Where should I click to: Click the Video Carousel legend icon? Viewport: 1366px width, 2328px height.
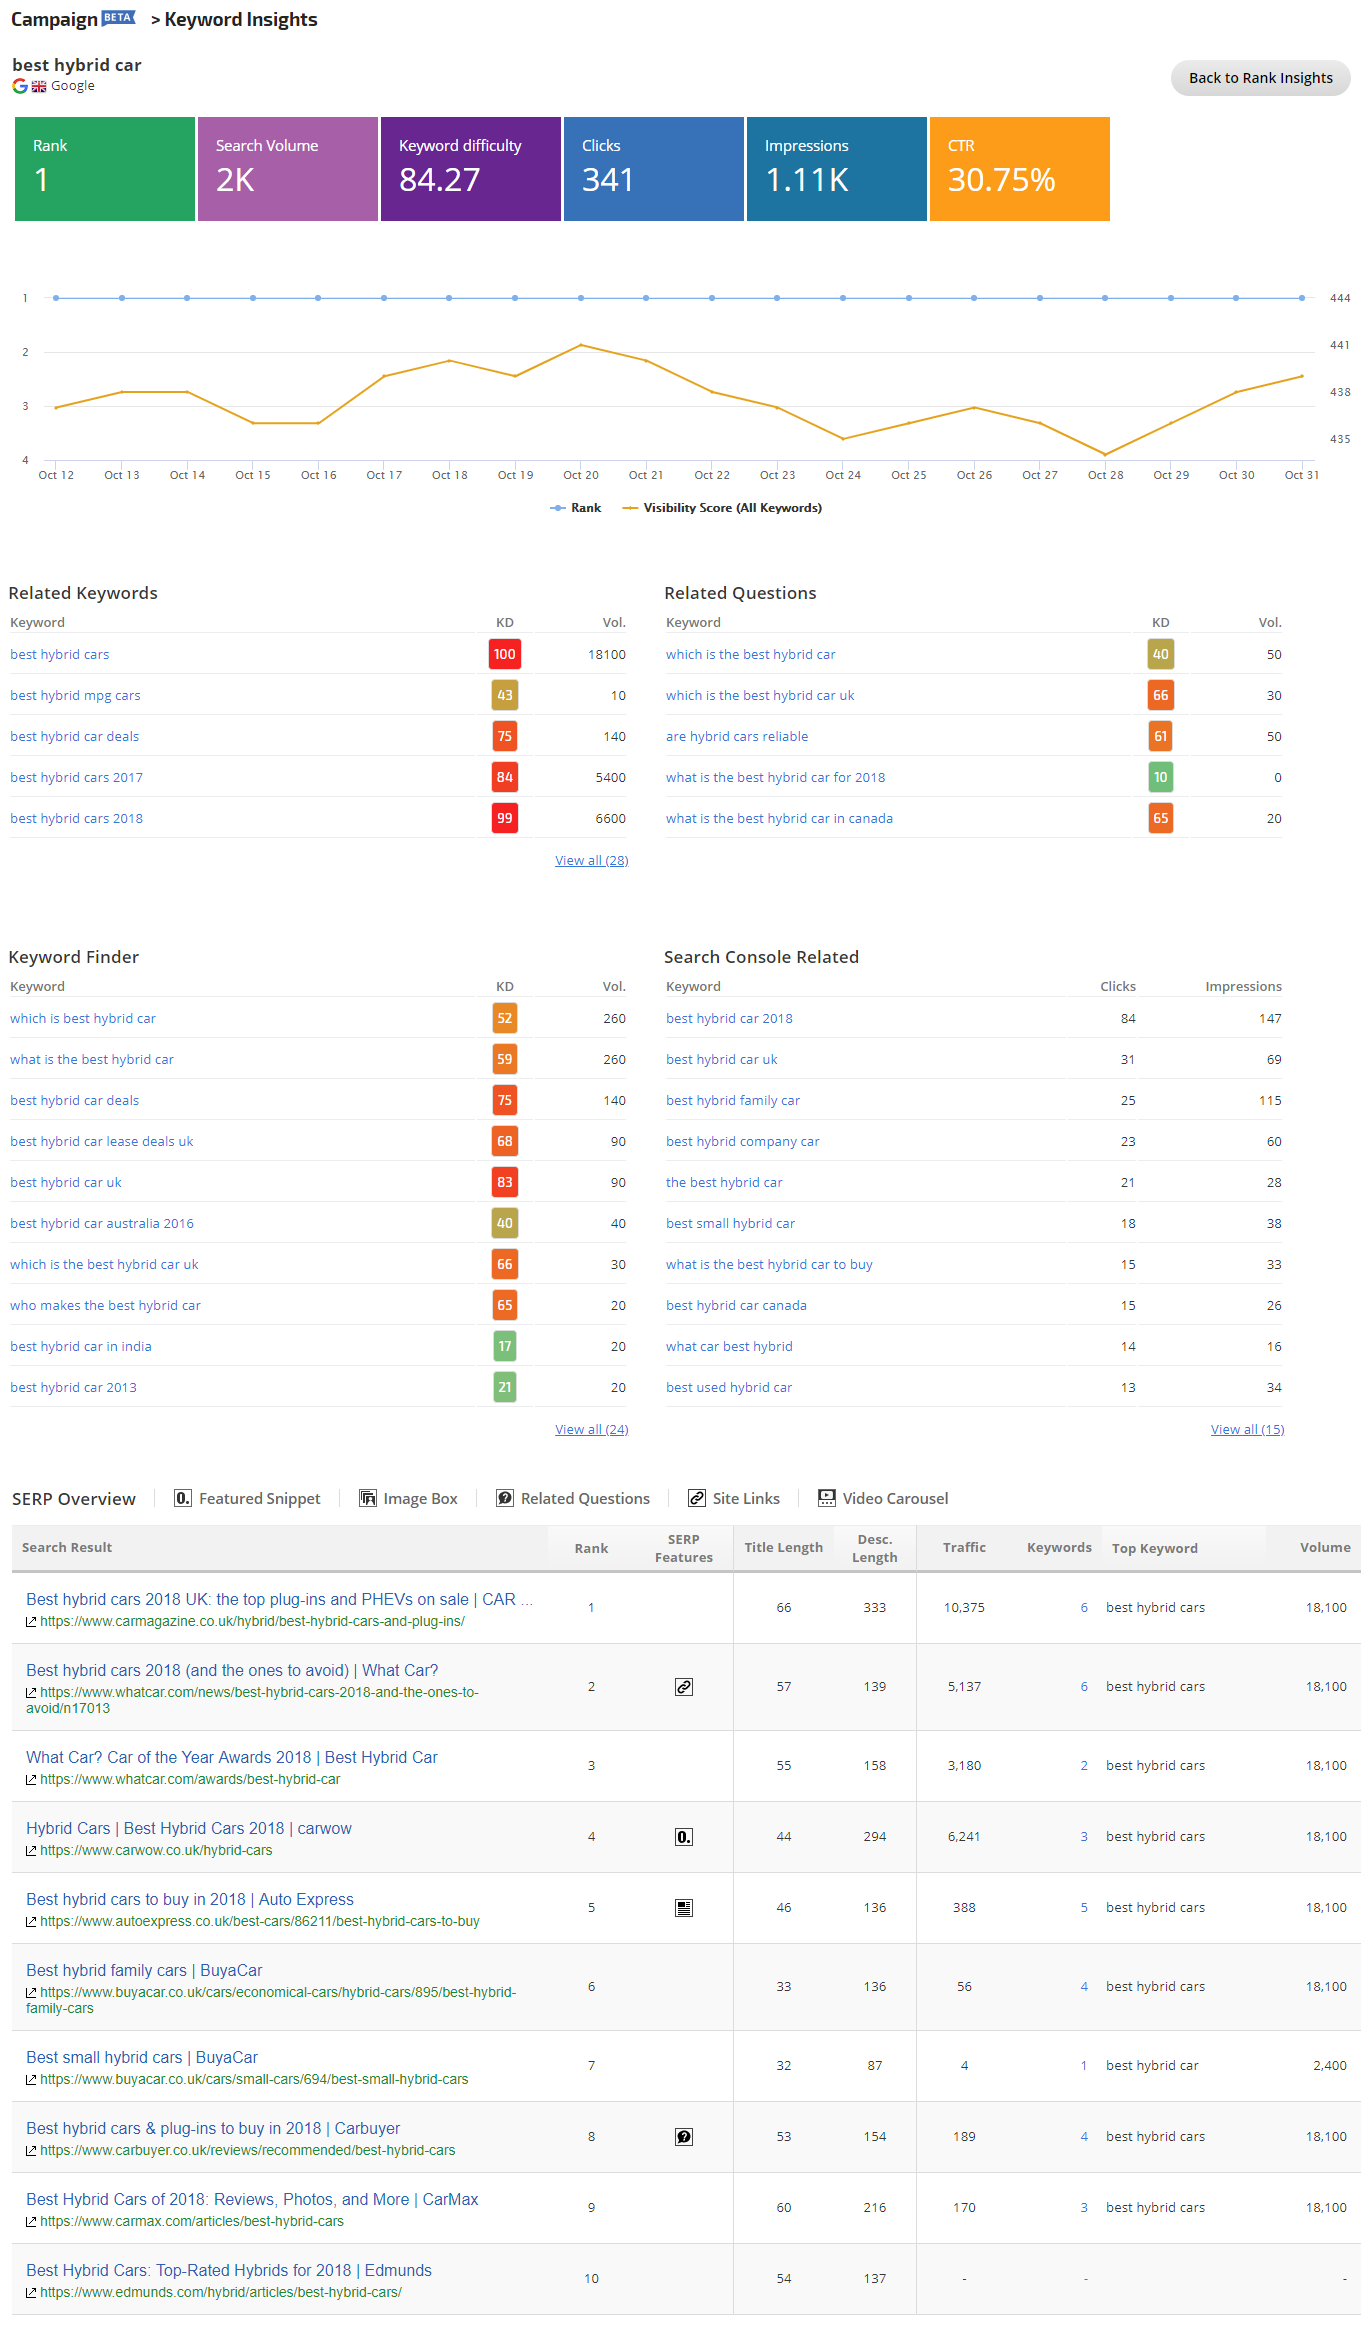(x=827, y=1498)
